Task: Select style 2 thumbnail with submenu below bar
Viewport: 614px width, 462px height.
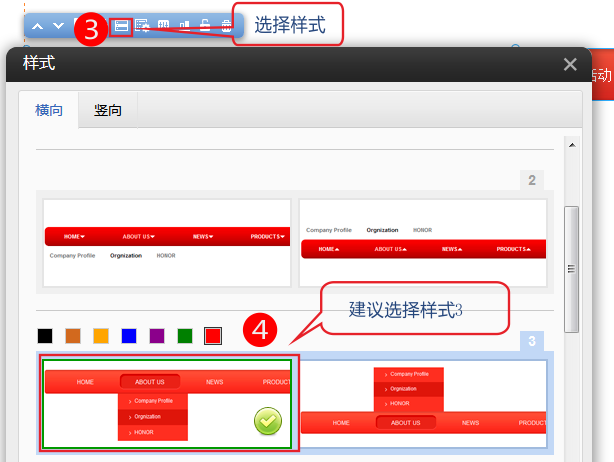Action: pos(167,242)
